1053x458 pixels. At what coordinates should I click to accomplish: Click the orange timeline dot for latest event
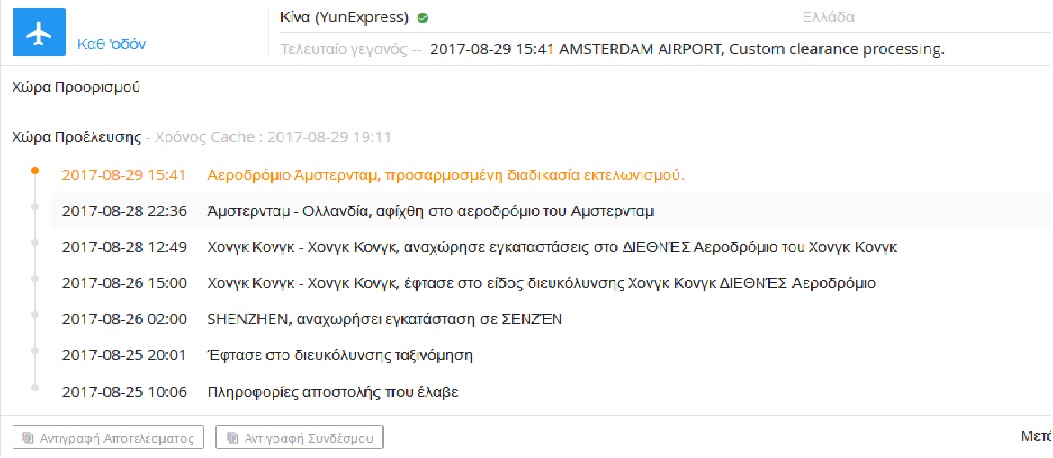(x=35, y=171)
